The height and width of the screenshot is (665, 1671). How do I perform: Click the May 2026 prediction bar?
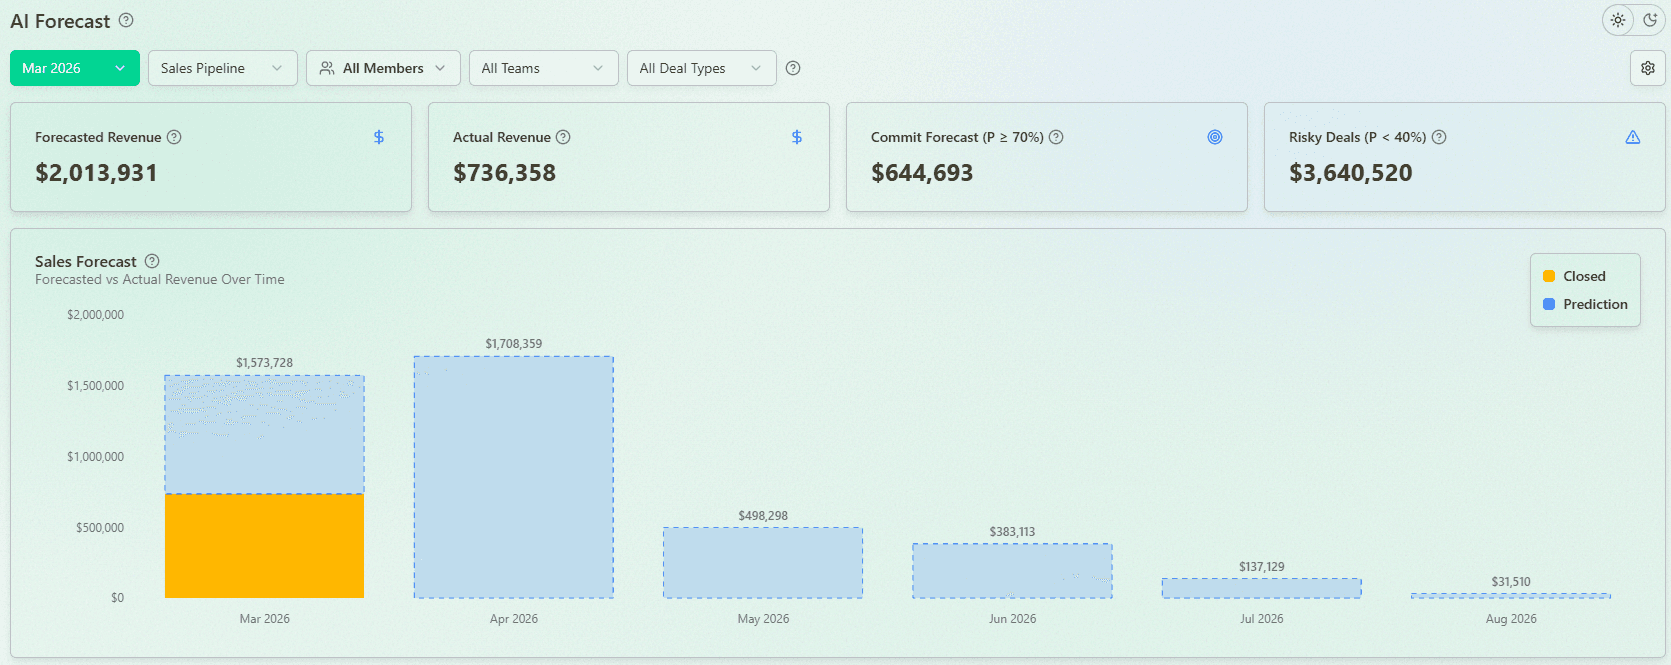point(763,563)
